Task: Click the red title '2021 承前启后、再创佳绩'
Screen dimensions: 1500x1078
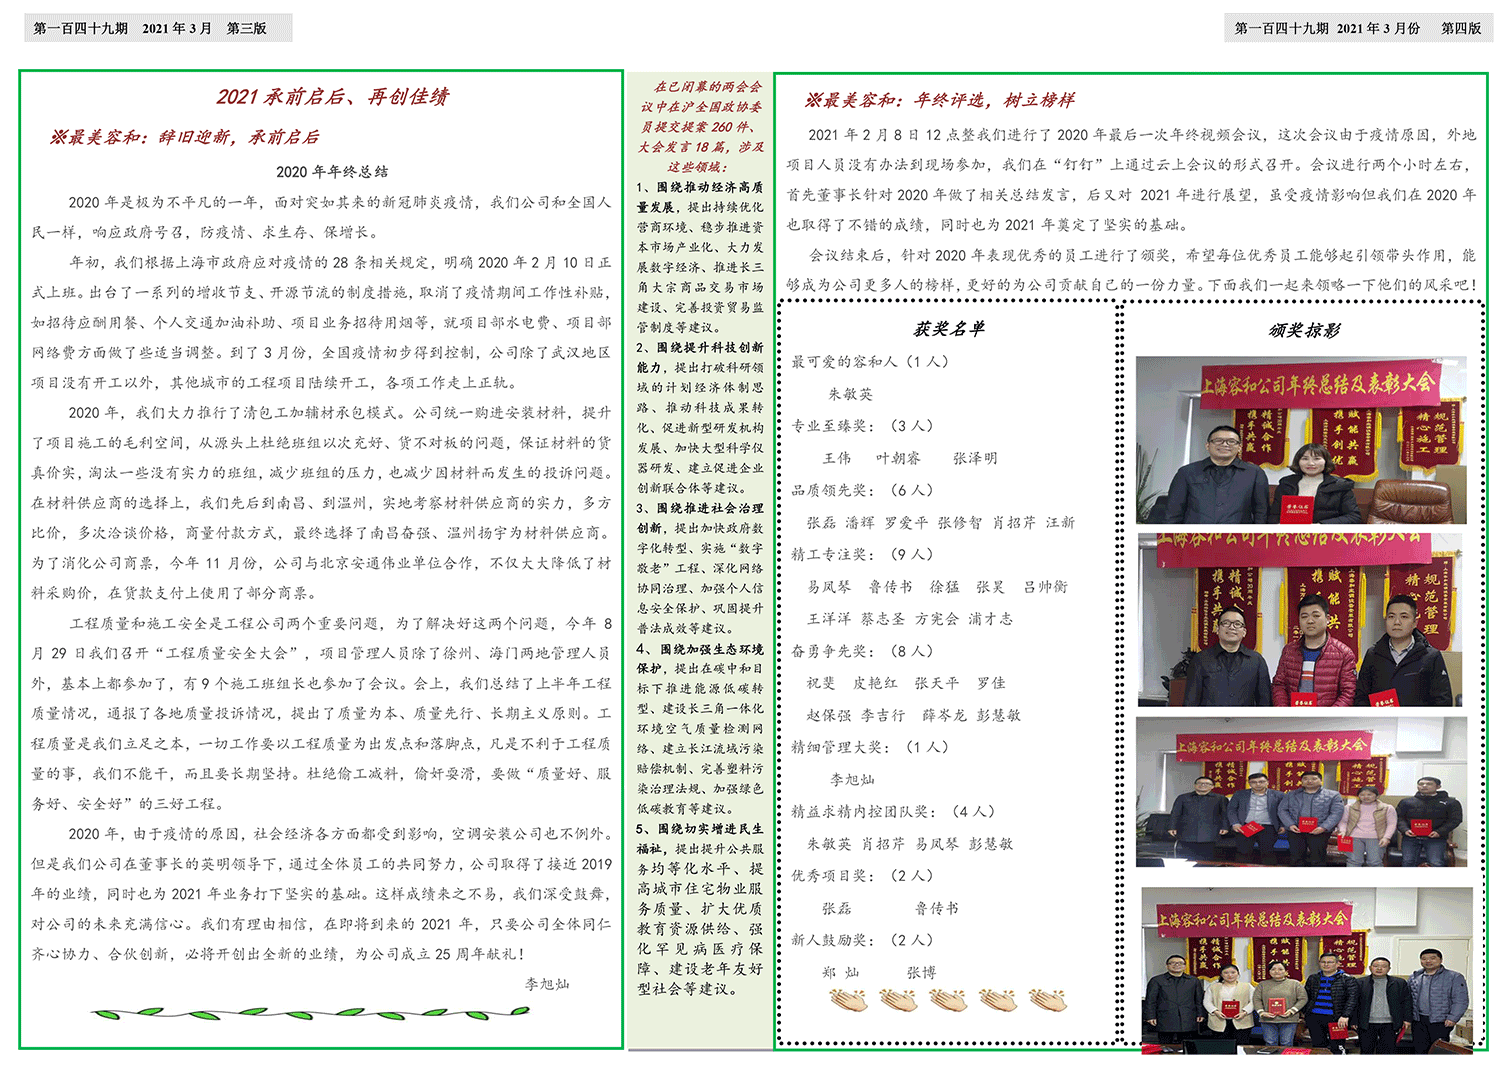Action: point(332,97)
